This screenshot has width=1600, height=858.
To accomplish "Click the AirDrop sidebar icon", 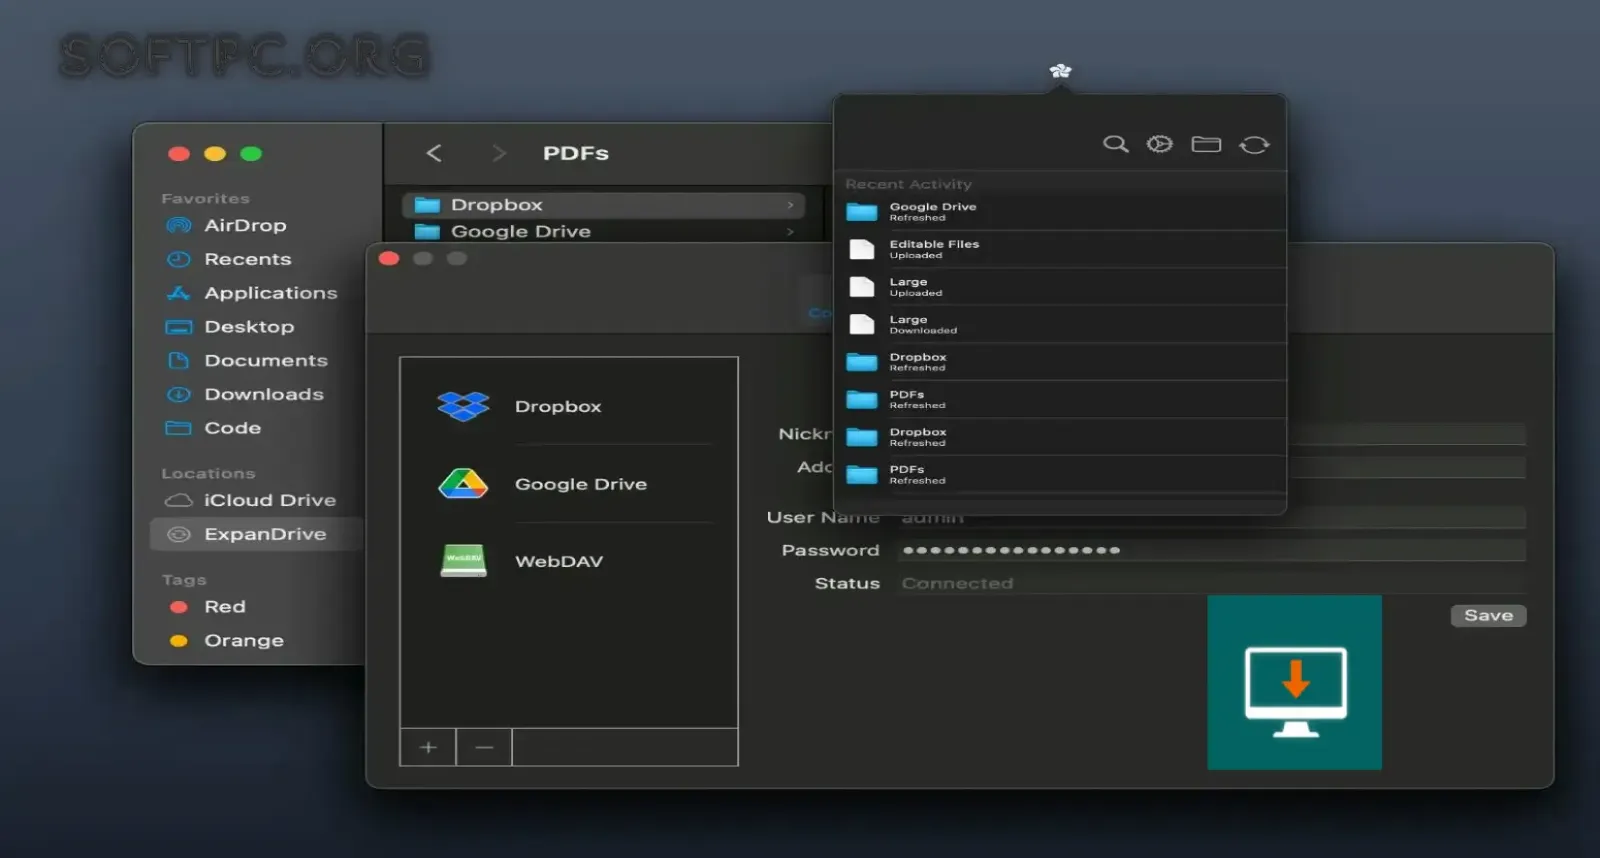I will (178, 225).
